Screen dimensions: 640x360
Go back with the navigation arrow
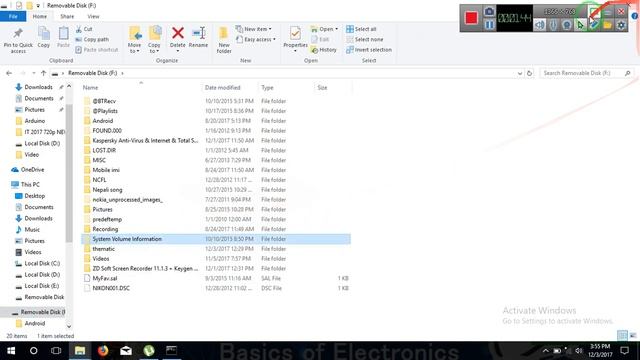coord(9,73)
